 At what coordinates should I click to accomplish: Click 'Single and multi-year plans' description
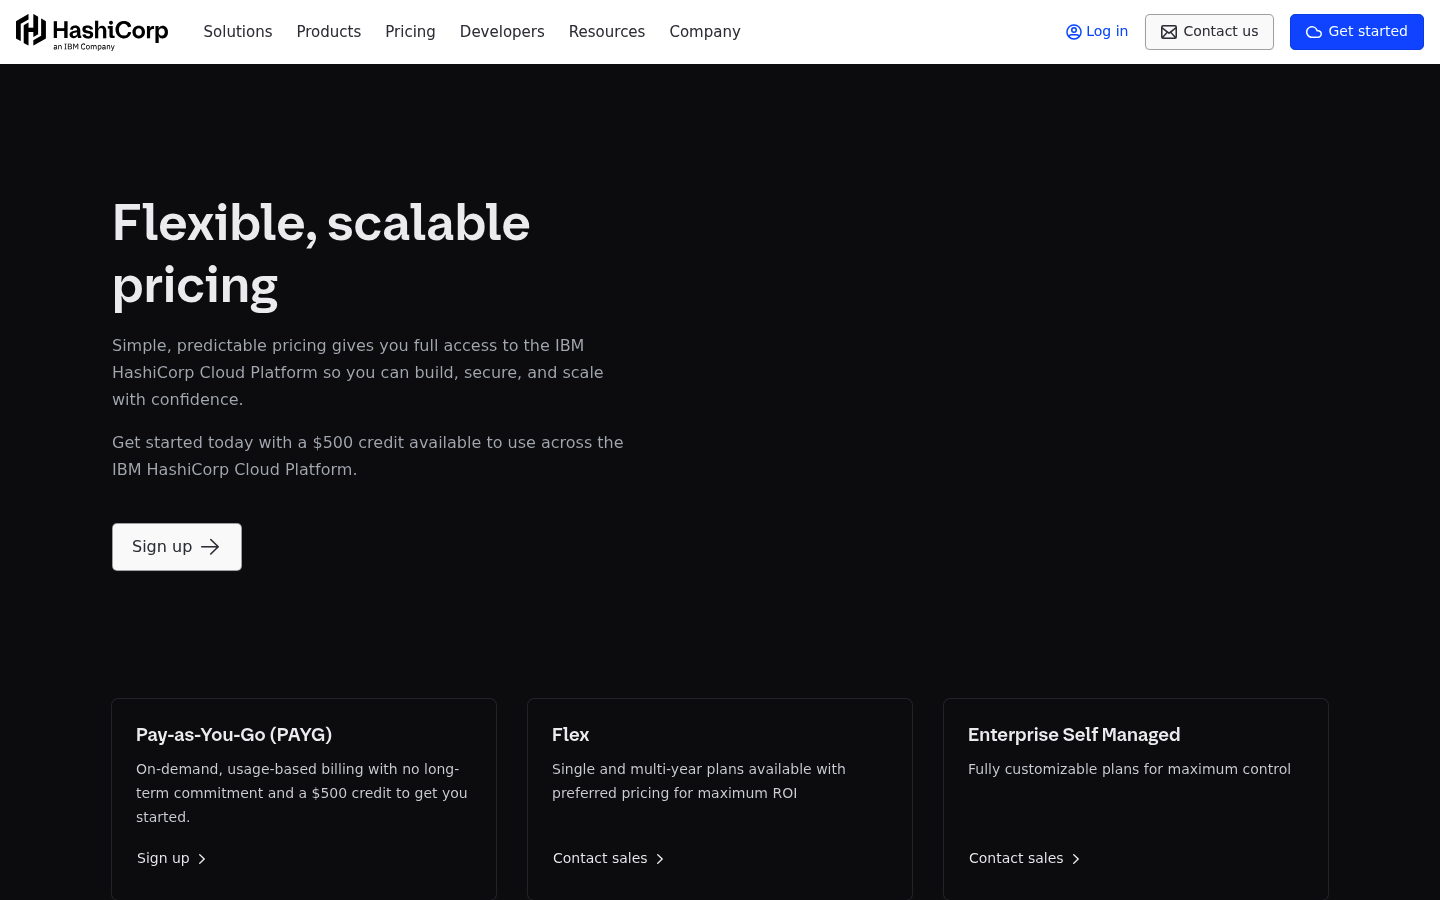click(x=699, y=781)
